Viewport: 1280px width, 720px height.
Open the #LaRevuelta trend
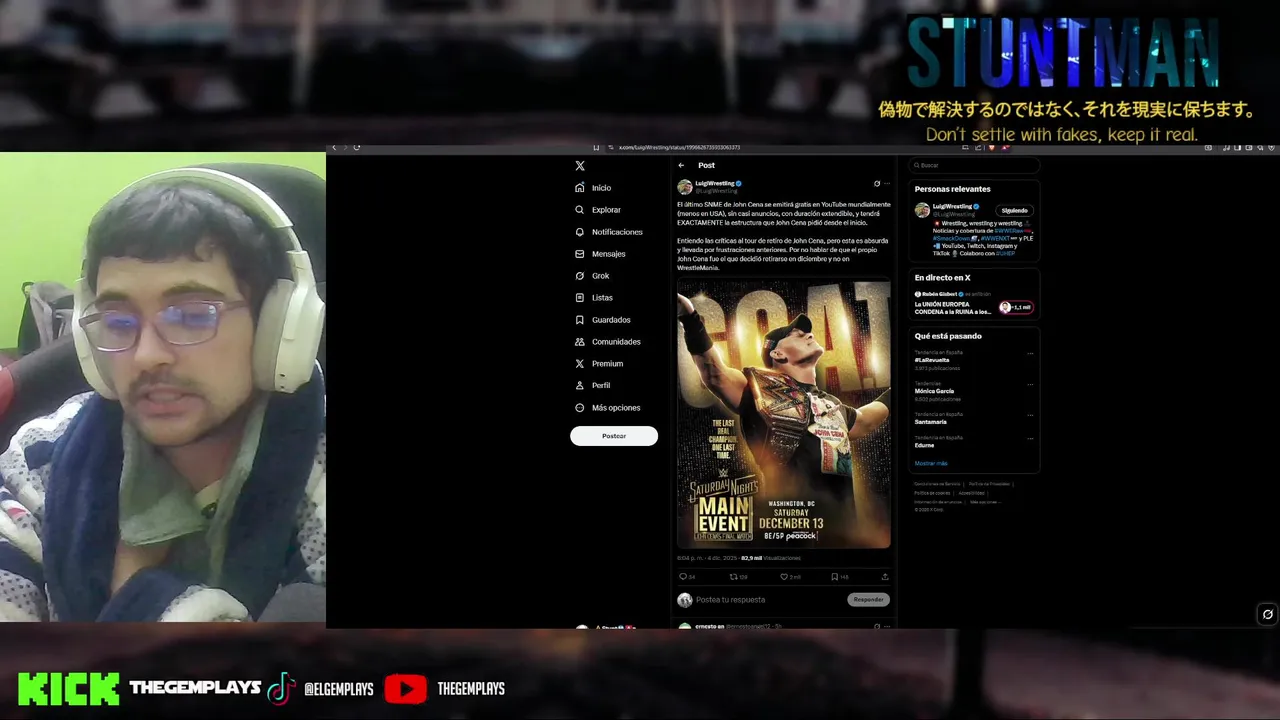click(932, 360)
